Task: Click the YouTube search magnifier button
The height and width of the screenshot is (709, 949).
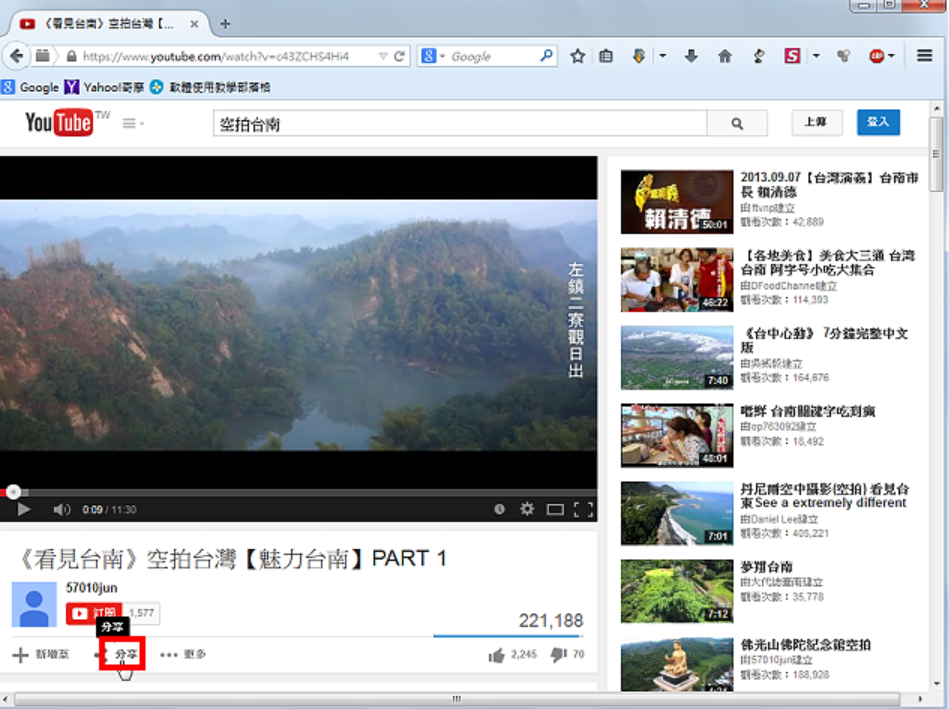Action: pyautogui.click(x=737, y=124)
